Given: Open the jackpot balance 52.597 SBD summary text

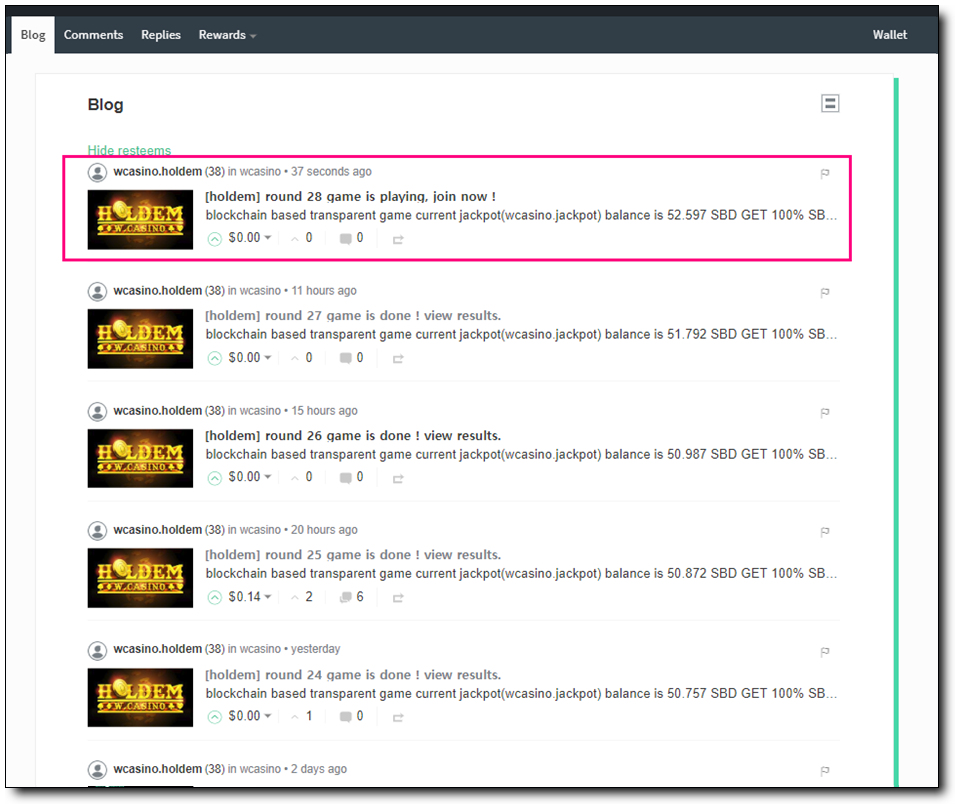Looking at the screenshot, I should pyautogui.click(x=521, y=215).
